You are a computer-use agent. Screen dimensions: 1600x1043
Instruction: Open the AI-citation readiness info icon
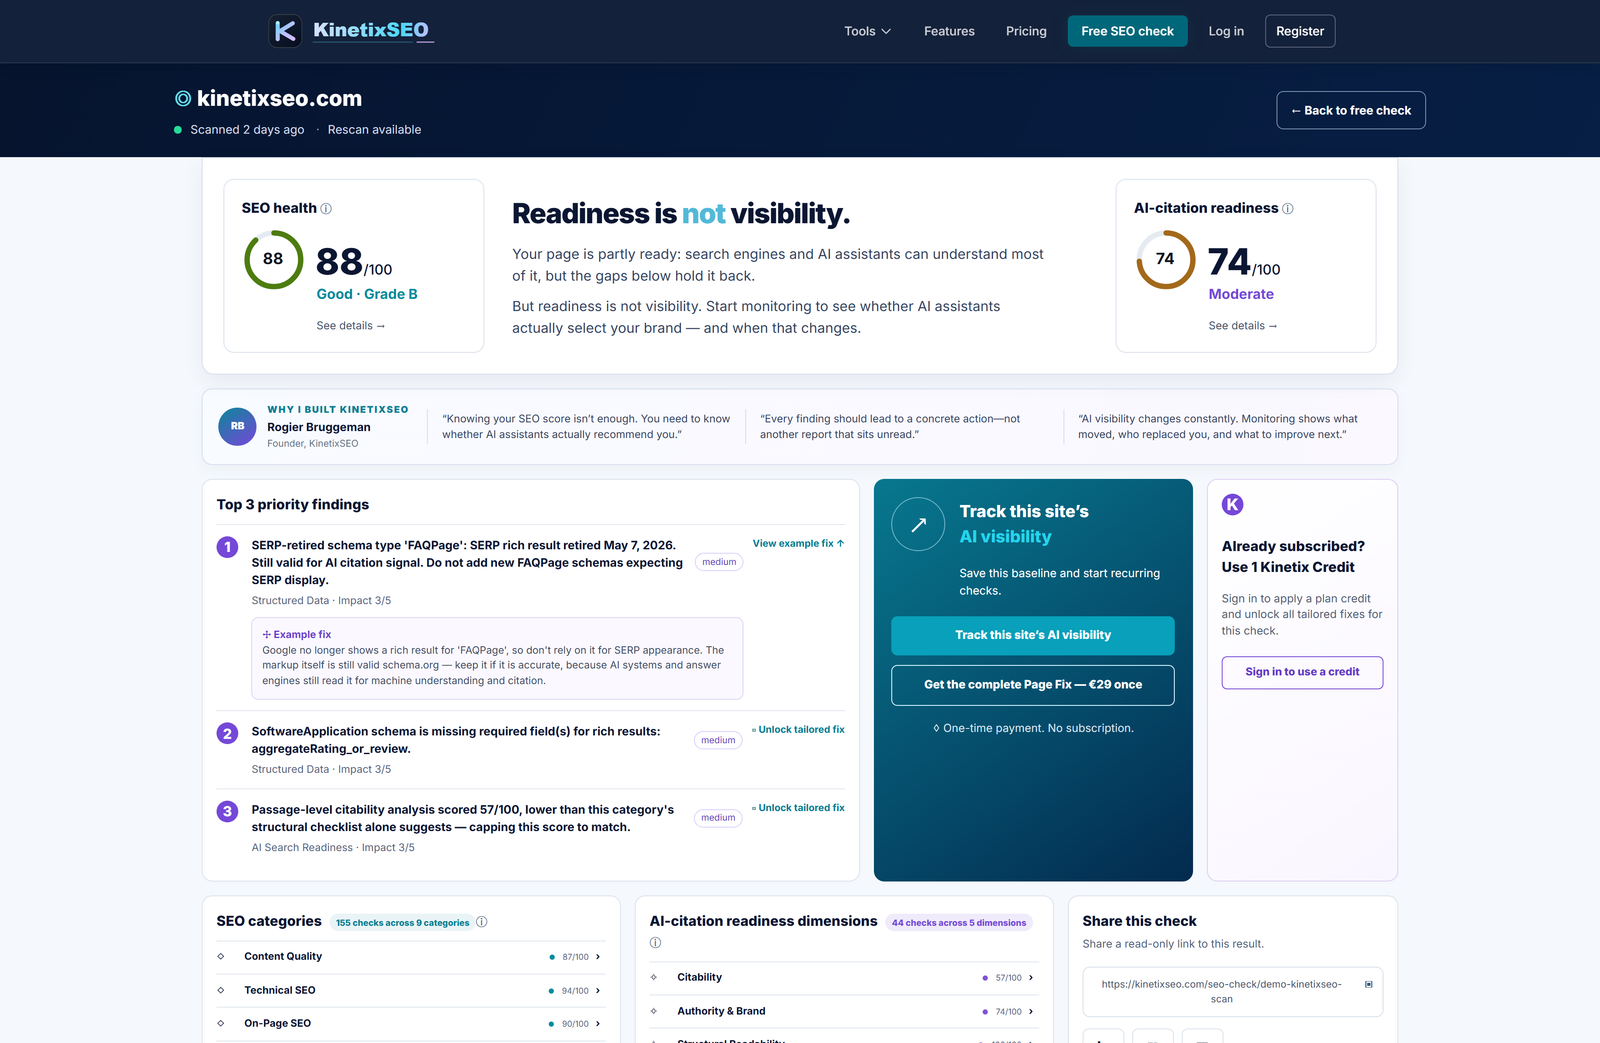(1288, 209)
